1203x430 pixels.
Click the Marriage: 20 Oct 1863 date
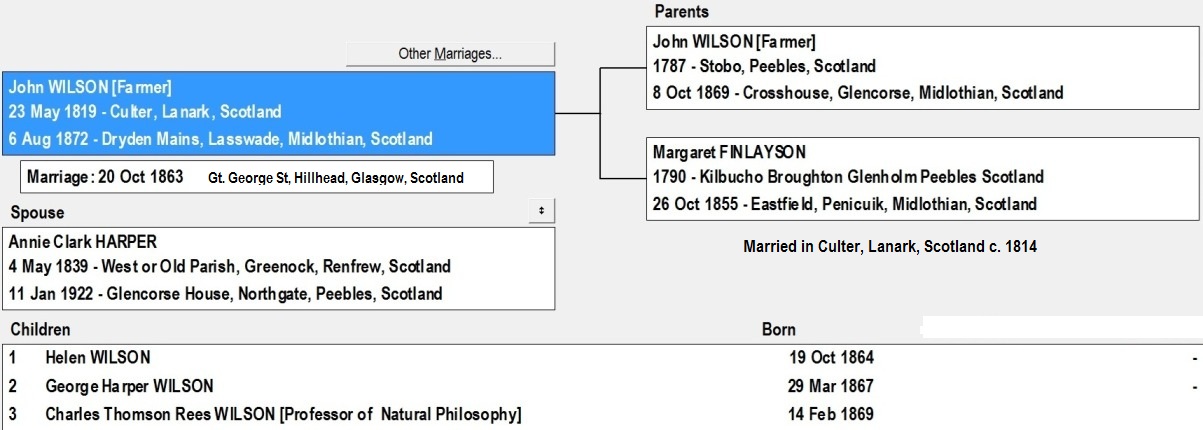point(105,178)
